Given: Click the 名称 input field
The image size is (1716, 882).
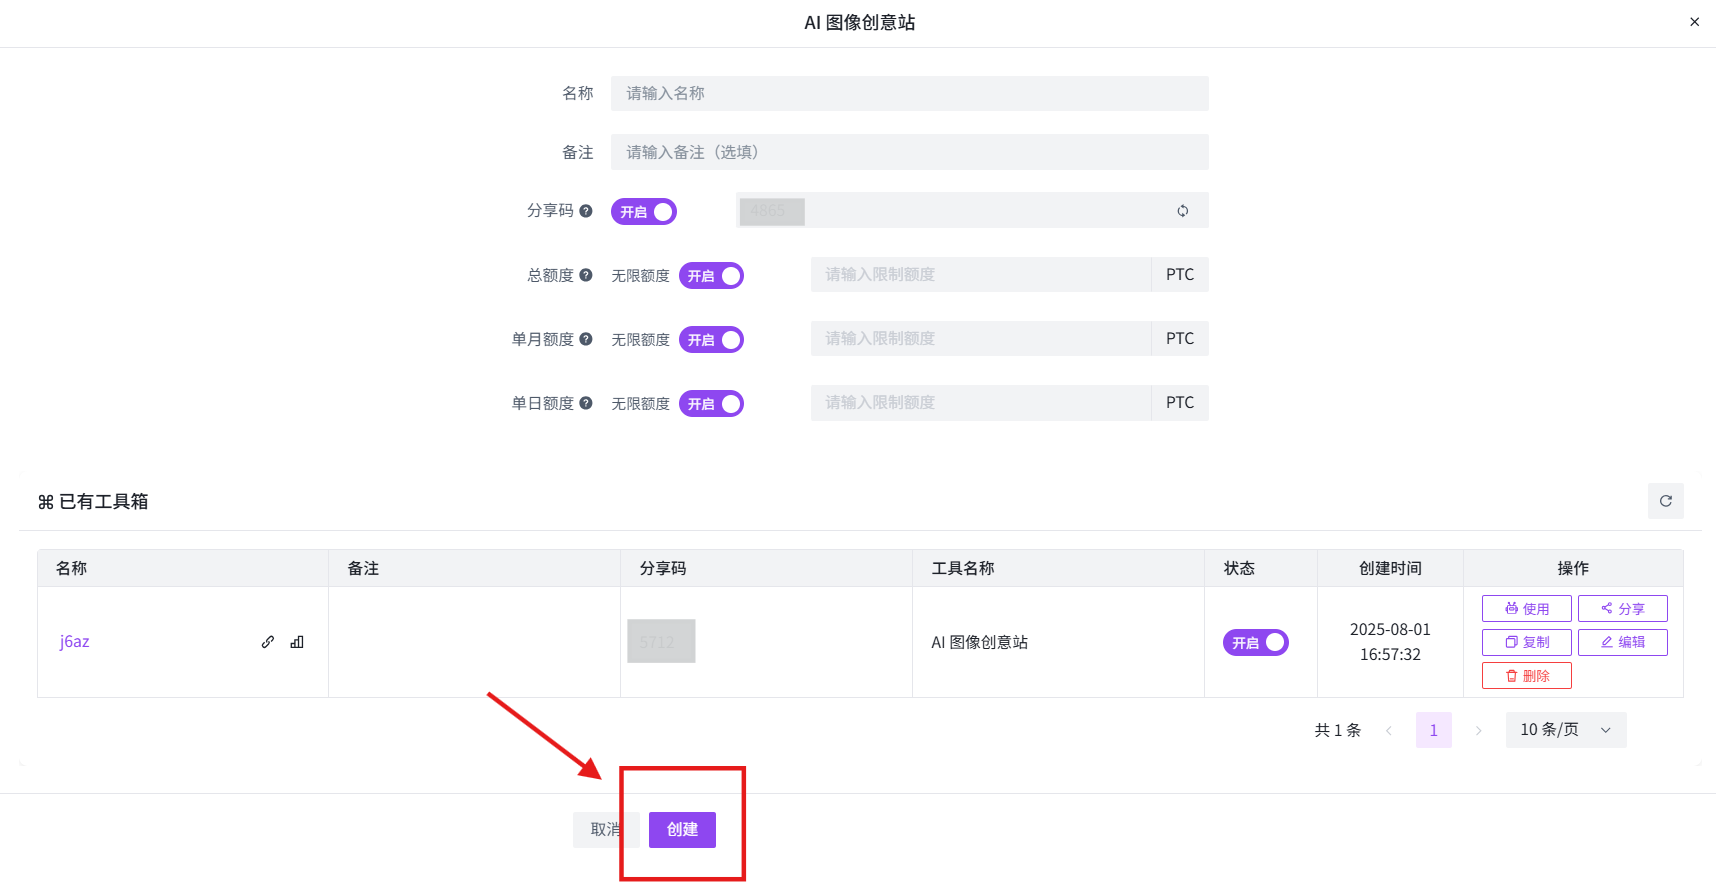Looking at the screenshot, I should pos(909,93).
